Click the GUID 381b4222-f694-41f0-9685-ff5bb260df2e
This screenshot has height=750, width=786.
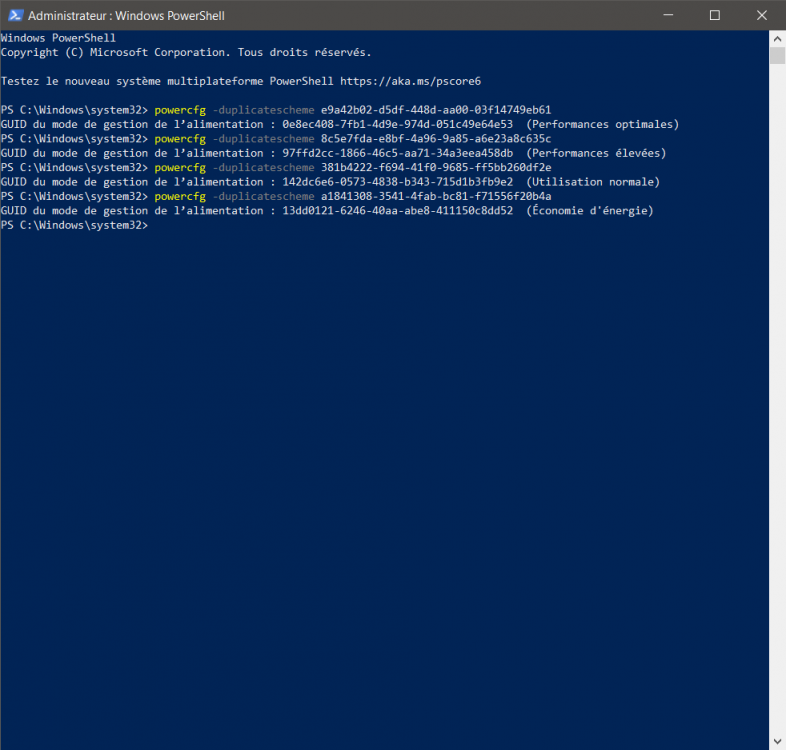tap(436, 168)
